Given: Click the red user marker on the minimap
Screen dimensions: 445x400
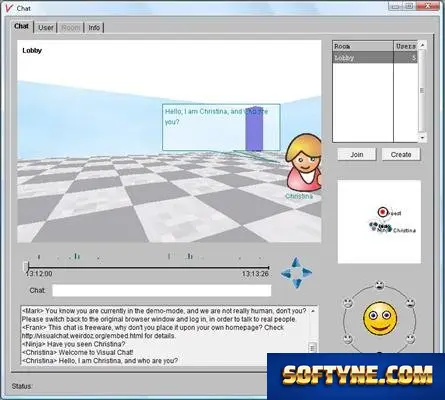Looking at the screenshot, I should [x=383, y=212].
